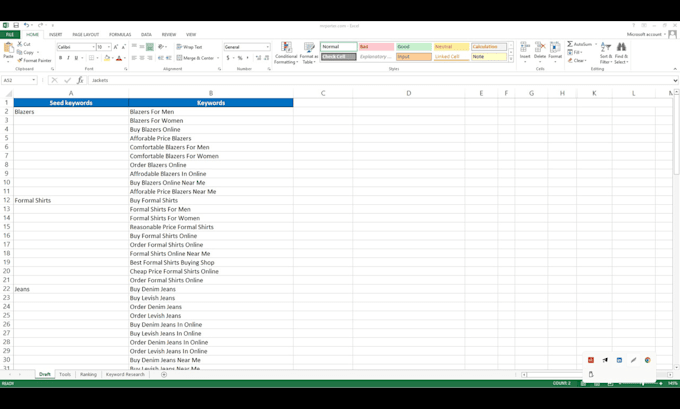680x409 pixels.
Task: Toggle align text right
Action: click(150, 58)
